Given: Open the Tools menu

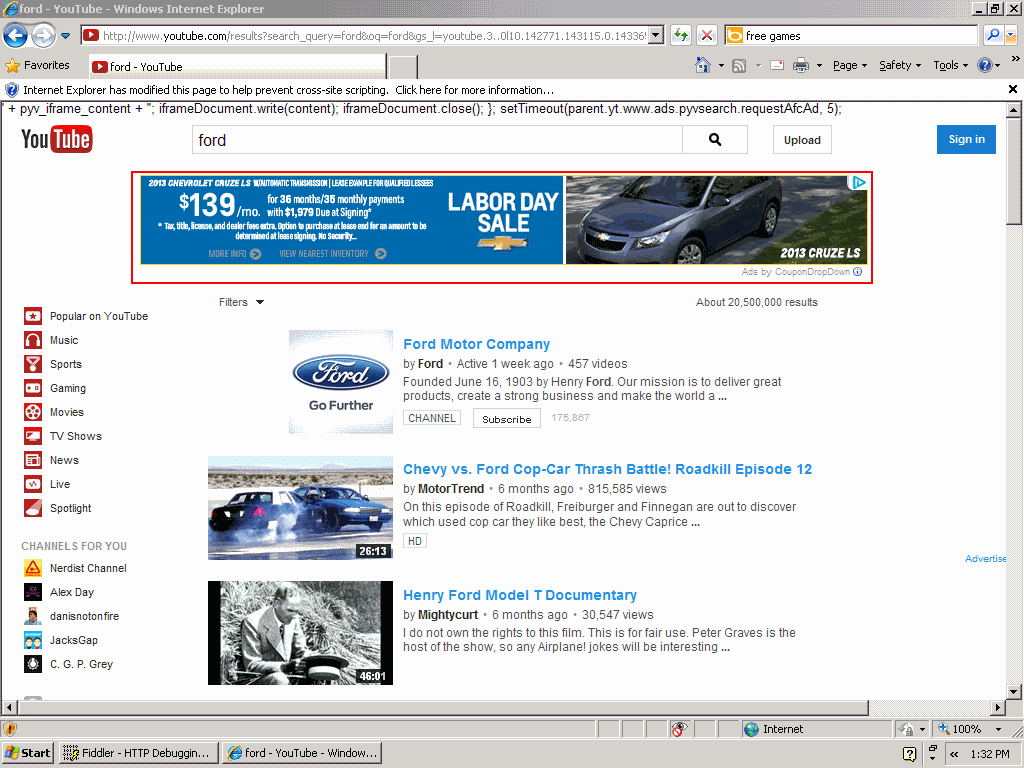Looking at the screenshot, I should coord(950,65).
